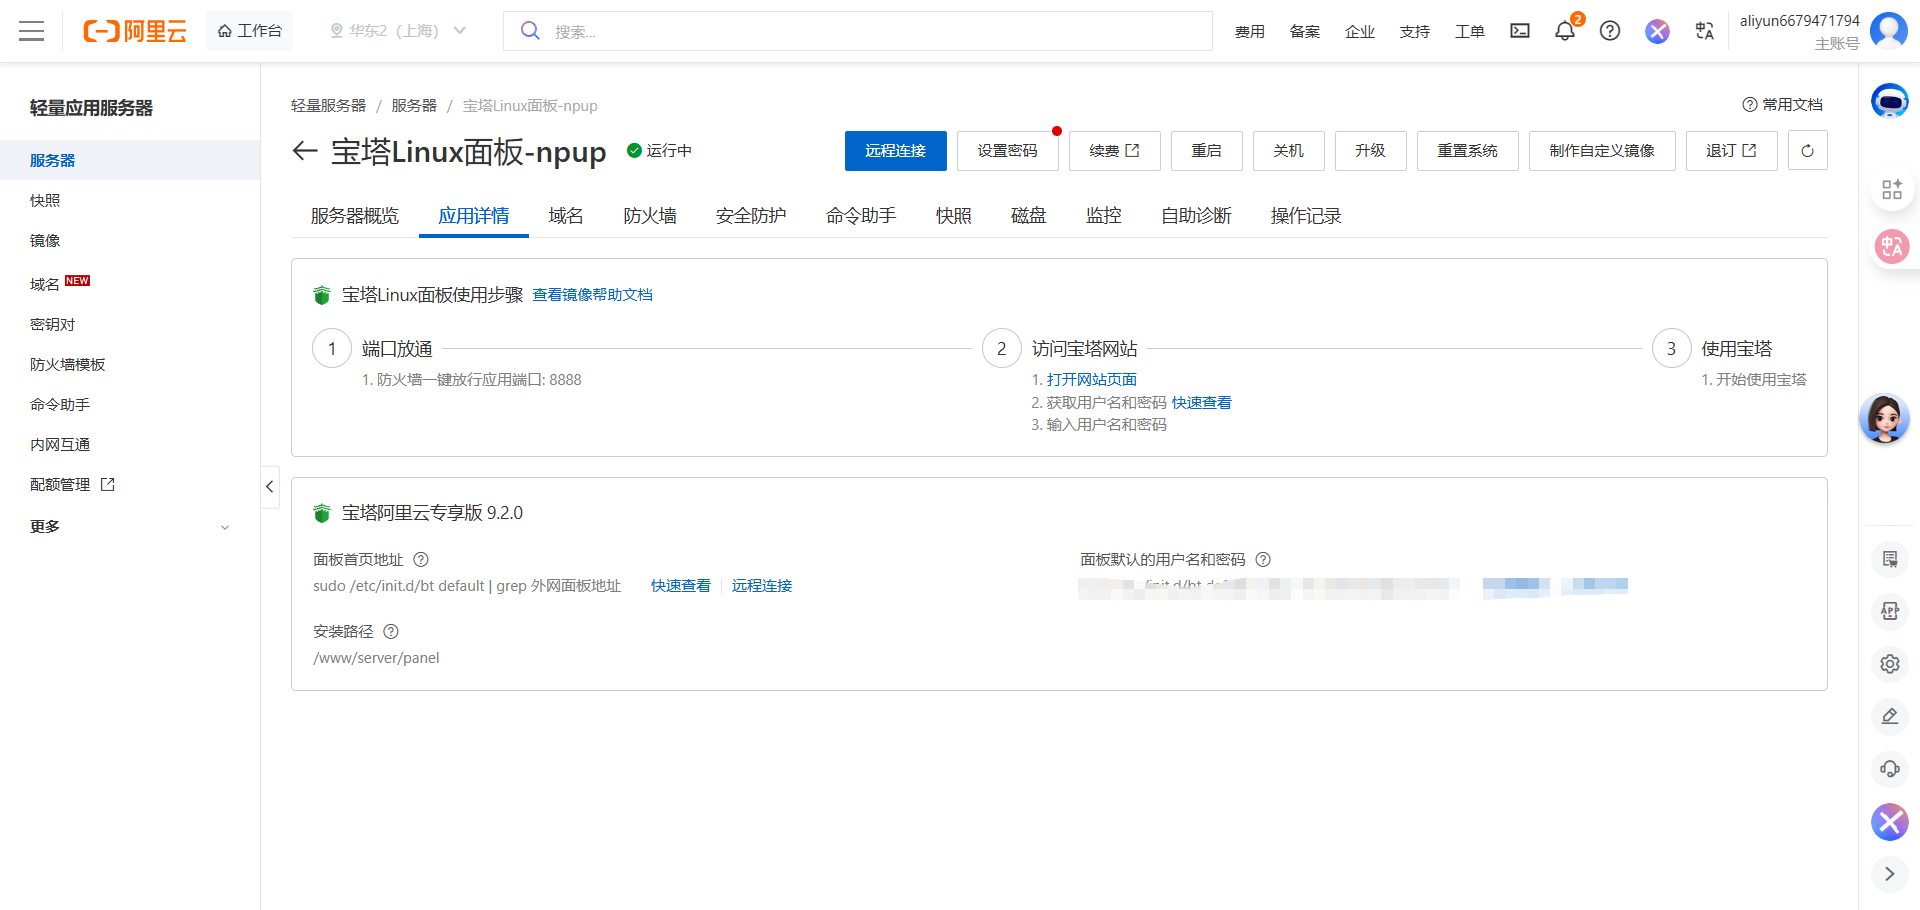This screenshot has width=1920, height=910.
Task: Open the virtual customer service avatar
Action: 1885,419
